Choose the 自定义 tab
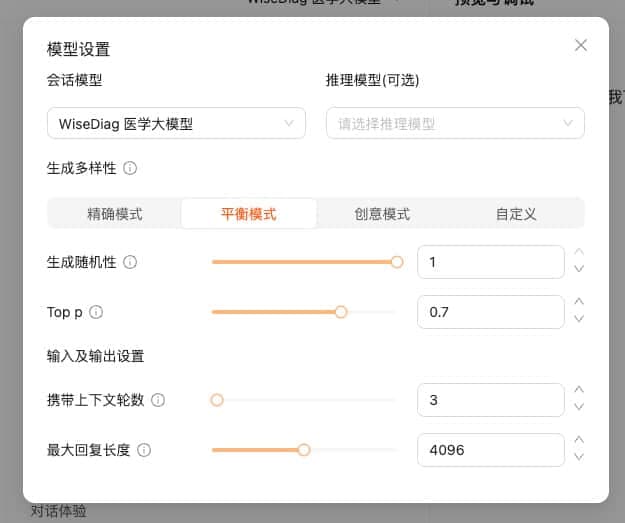 point(516,214)
